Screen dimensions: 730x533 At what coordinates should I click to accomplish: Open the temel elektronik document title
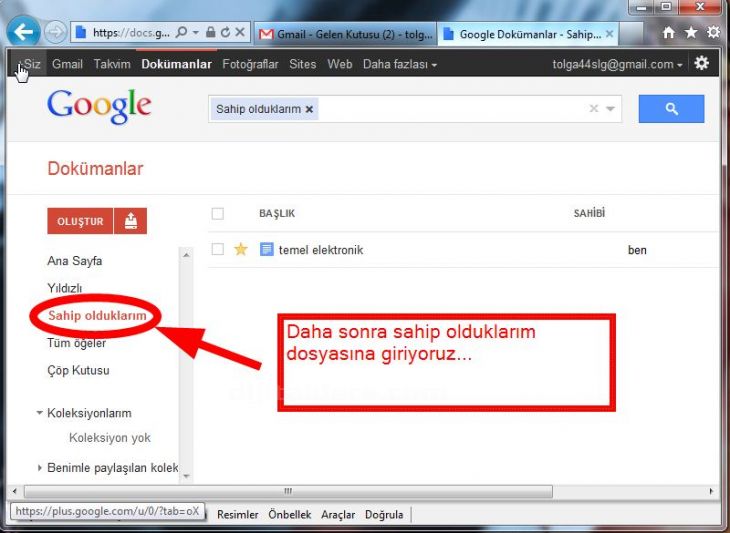point(321,250)
